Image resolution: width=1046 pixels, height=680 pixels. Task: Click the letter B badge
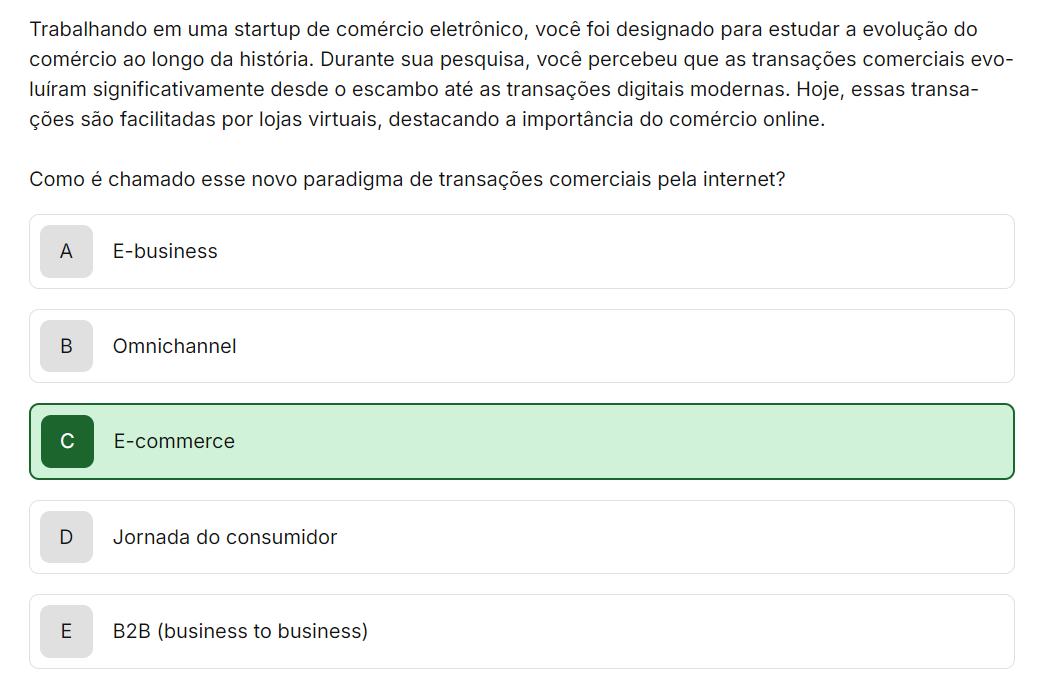tap(66, 347)
